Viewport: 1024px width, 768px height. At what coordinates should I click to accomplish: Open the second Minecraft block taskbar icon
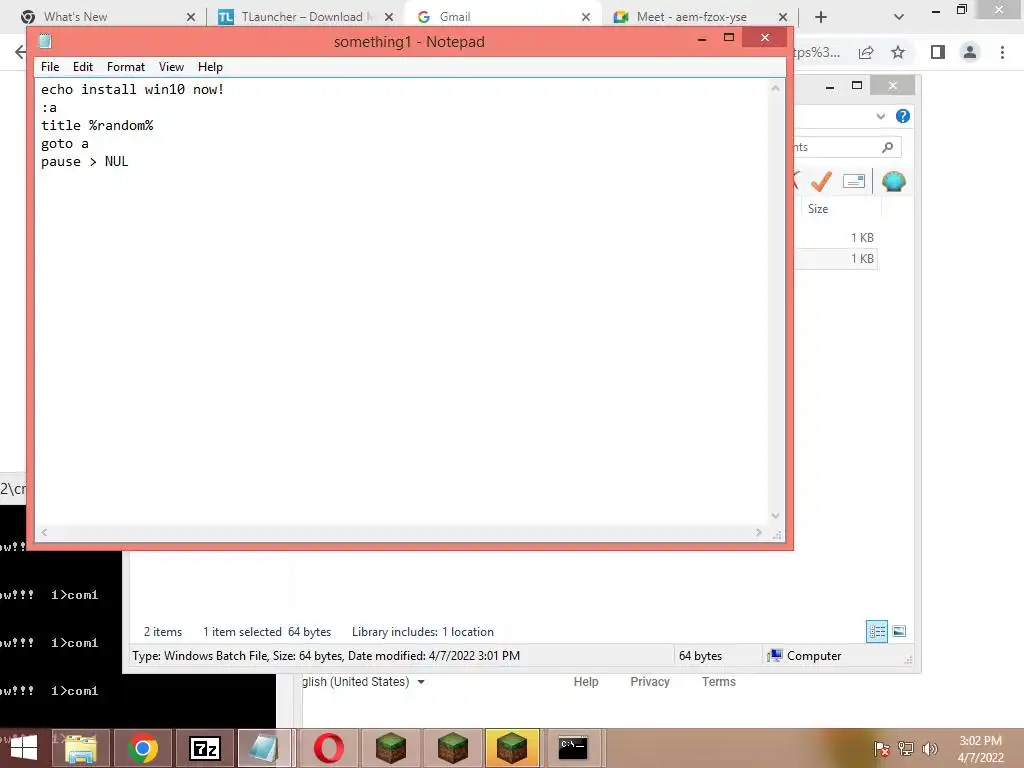[x=453, y=748]
